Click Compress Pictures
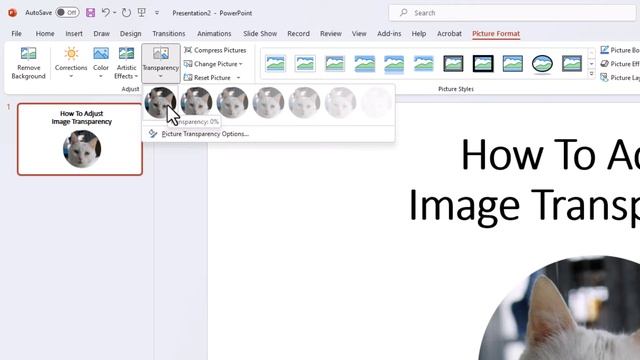 [x=215, y=50]
